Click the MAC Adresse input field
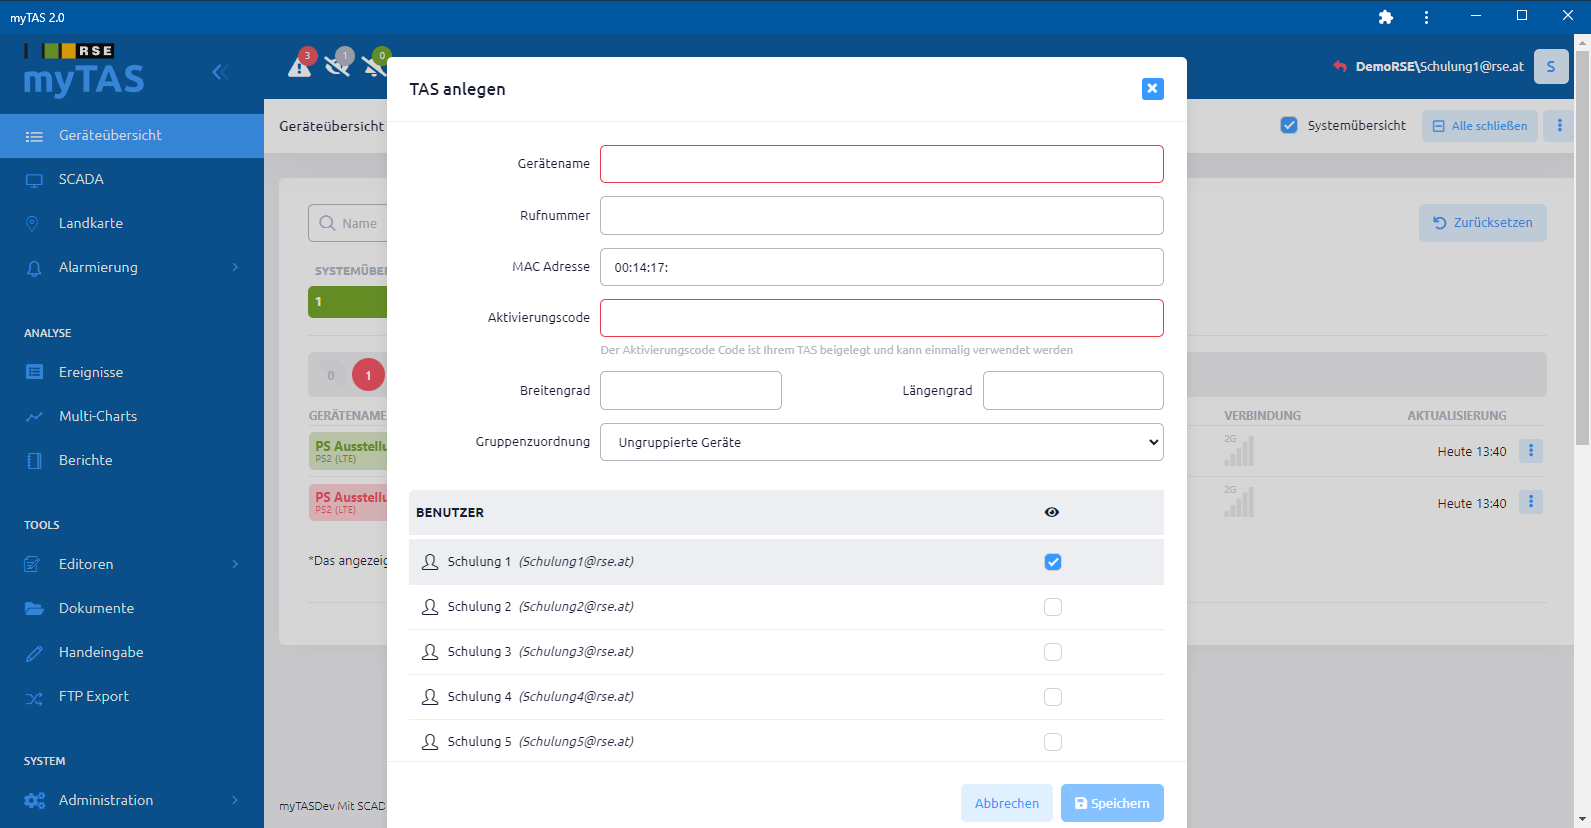 tap(881, 267)
